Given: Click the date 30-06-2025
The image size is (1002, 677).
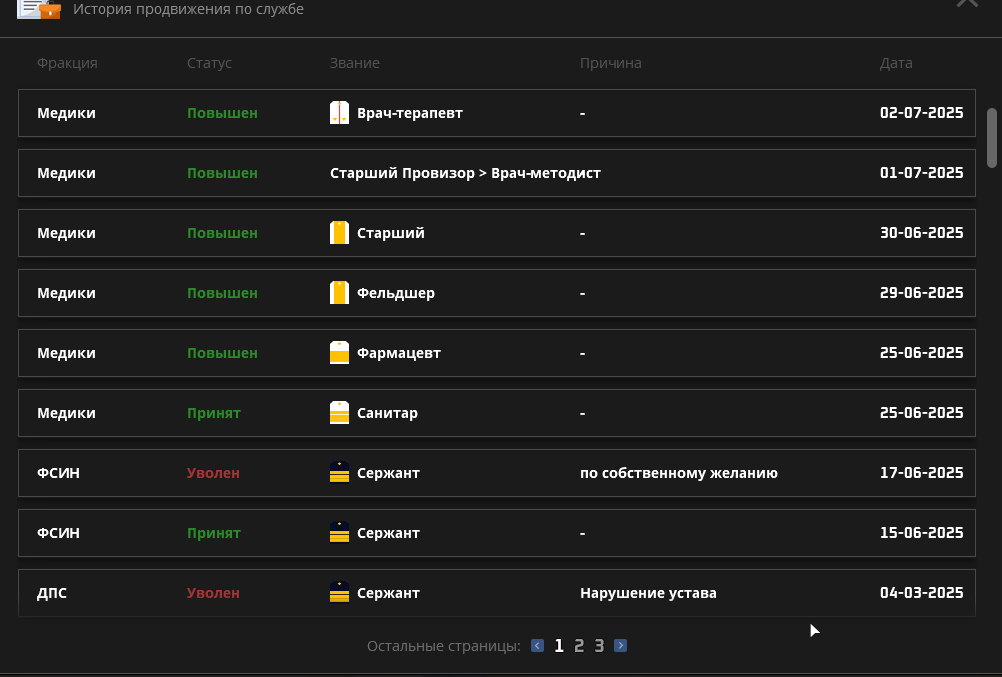Looking at the screenshot, I should (921, 233).
